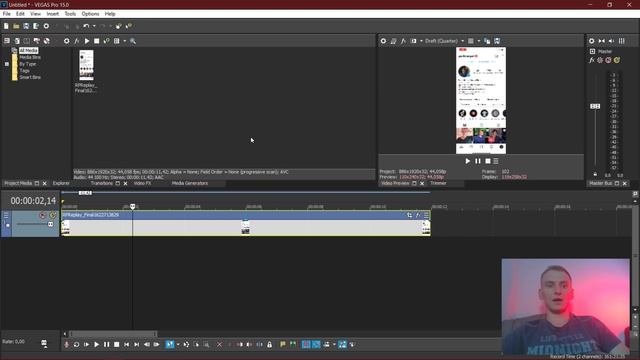This screenshot has height=360, width=640.
Task: Stop preview in Project Media toolbar
Action: click(97, 41)
